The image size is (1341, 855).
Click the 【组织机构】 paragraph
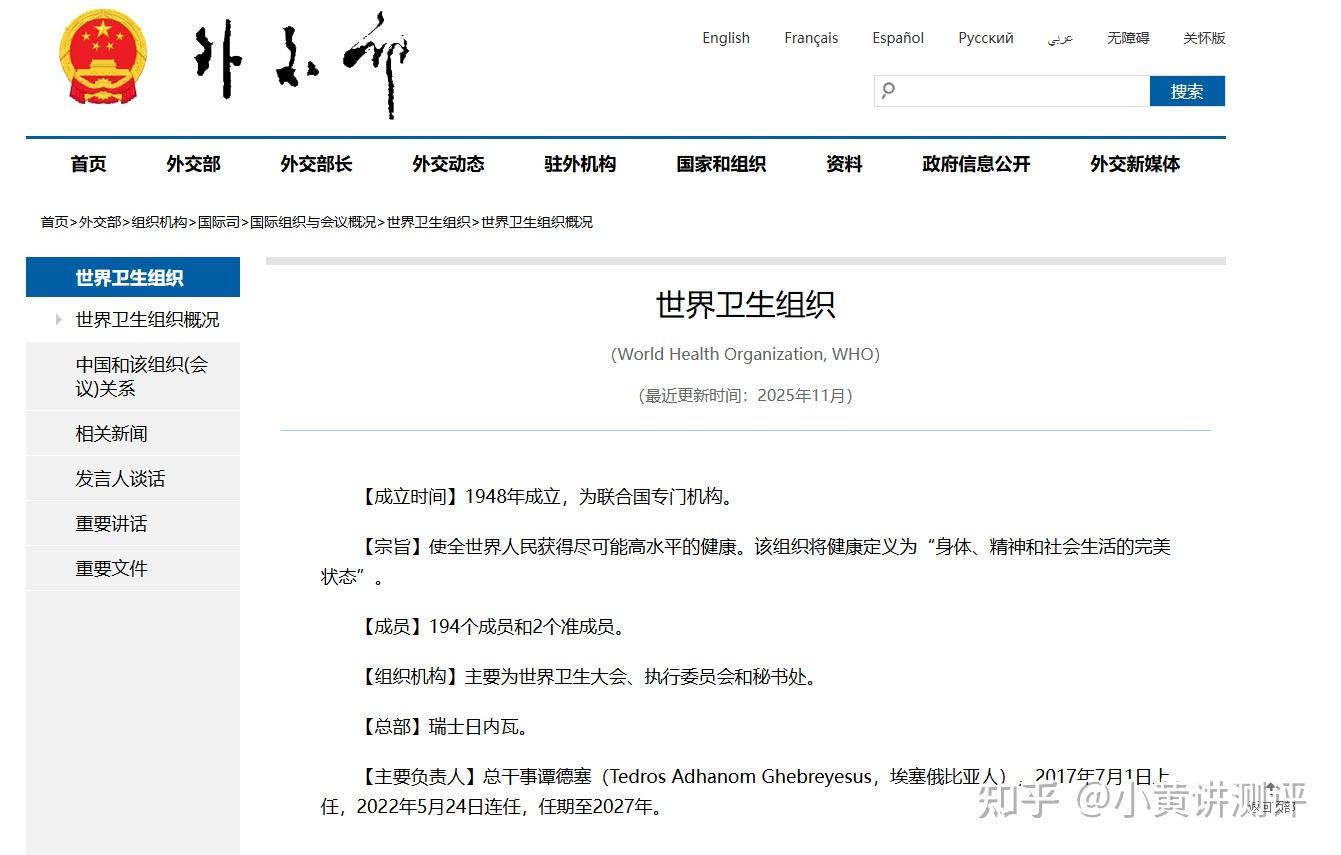[587, 677]
